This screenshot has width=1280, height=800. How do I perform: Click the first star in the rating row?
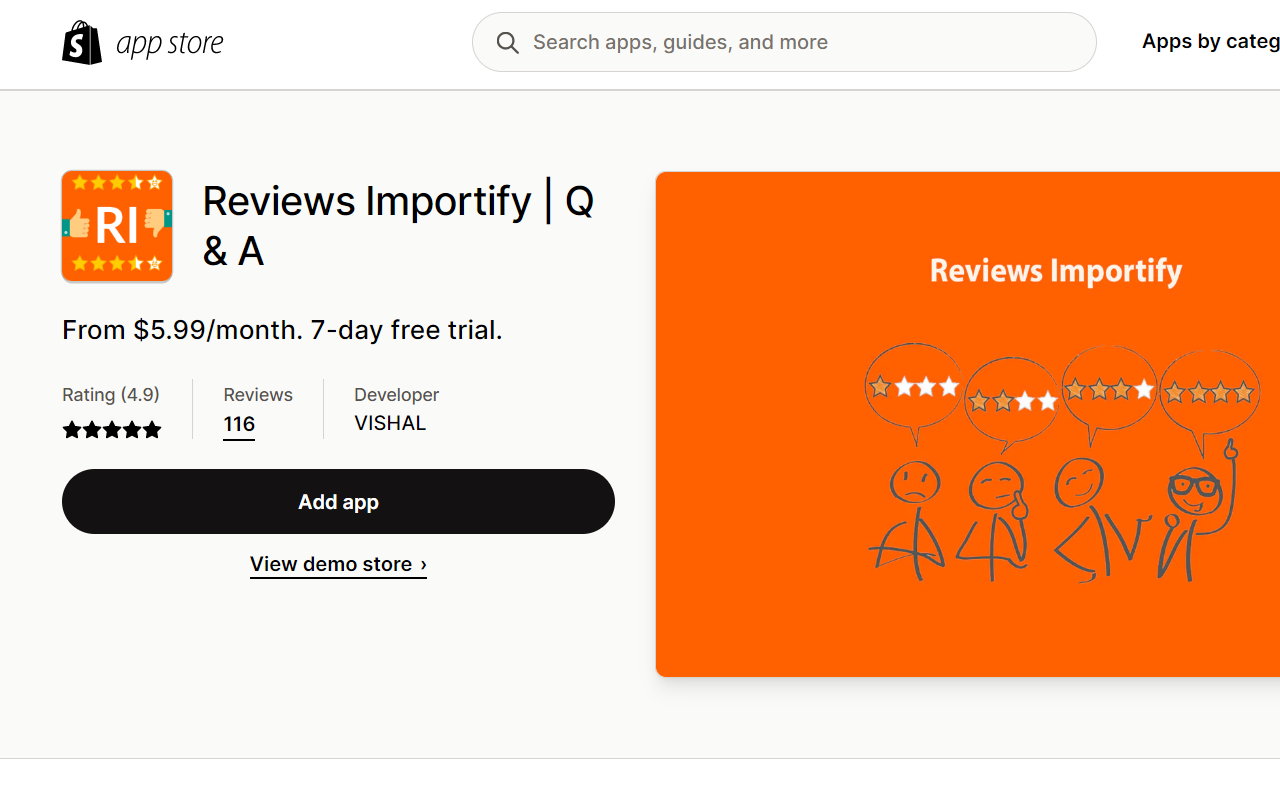(72, 429)
